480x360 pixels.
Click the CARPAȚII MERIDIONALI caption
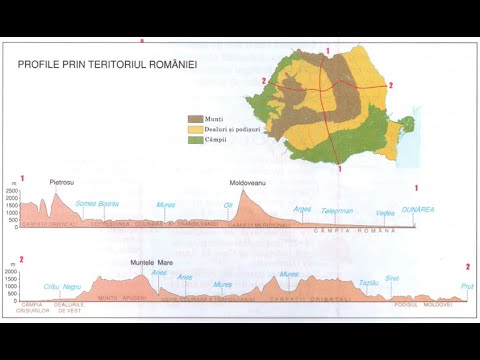click(260, 225)
